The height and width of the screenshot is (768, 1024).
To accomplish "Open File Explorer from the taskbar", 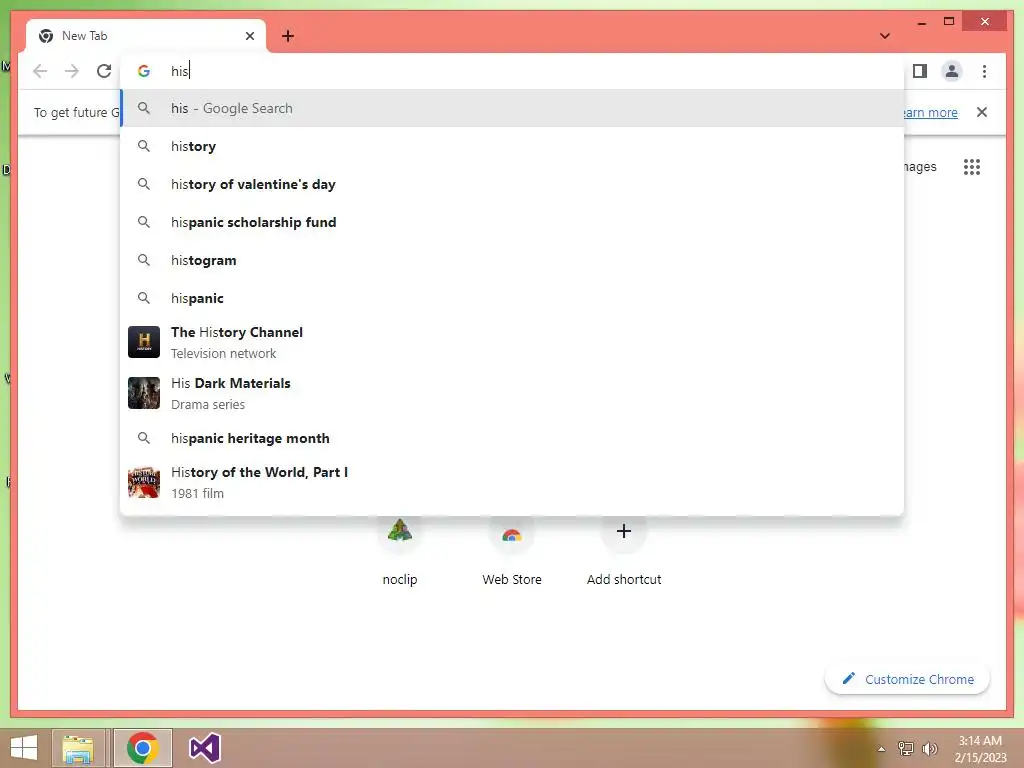I will pos(78,748).
